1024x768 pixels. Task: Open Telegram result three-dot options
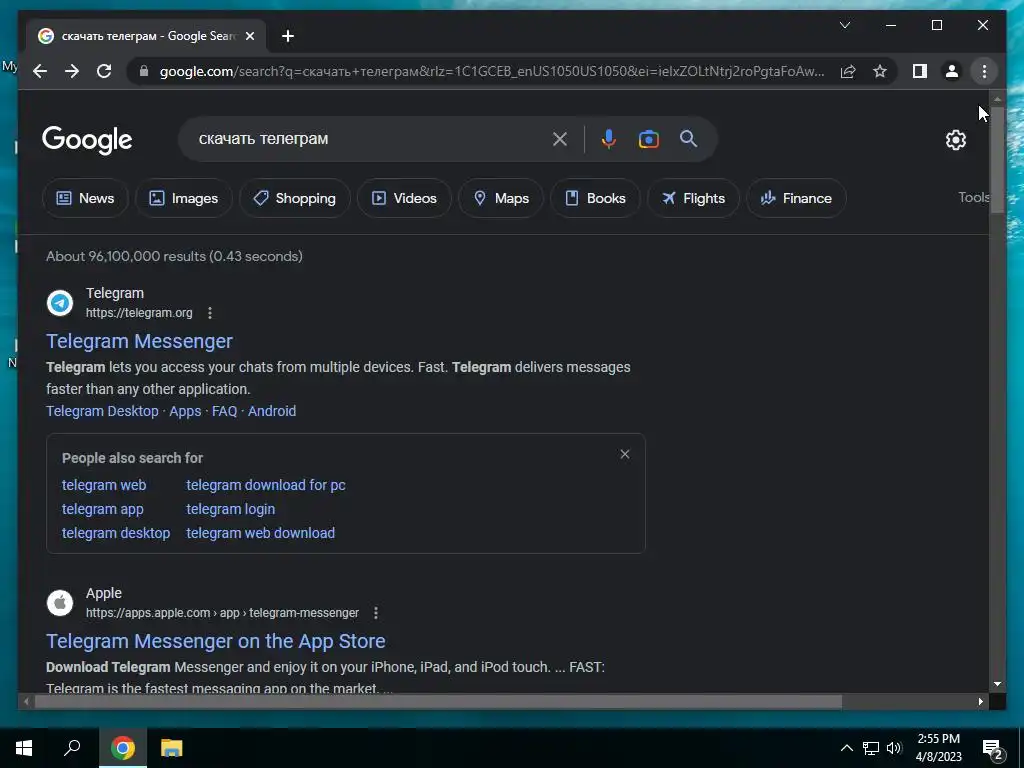coord(210,313)
